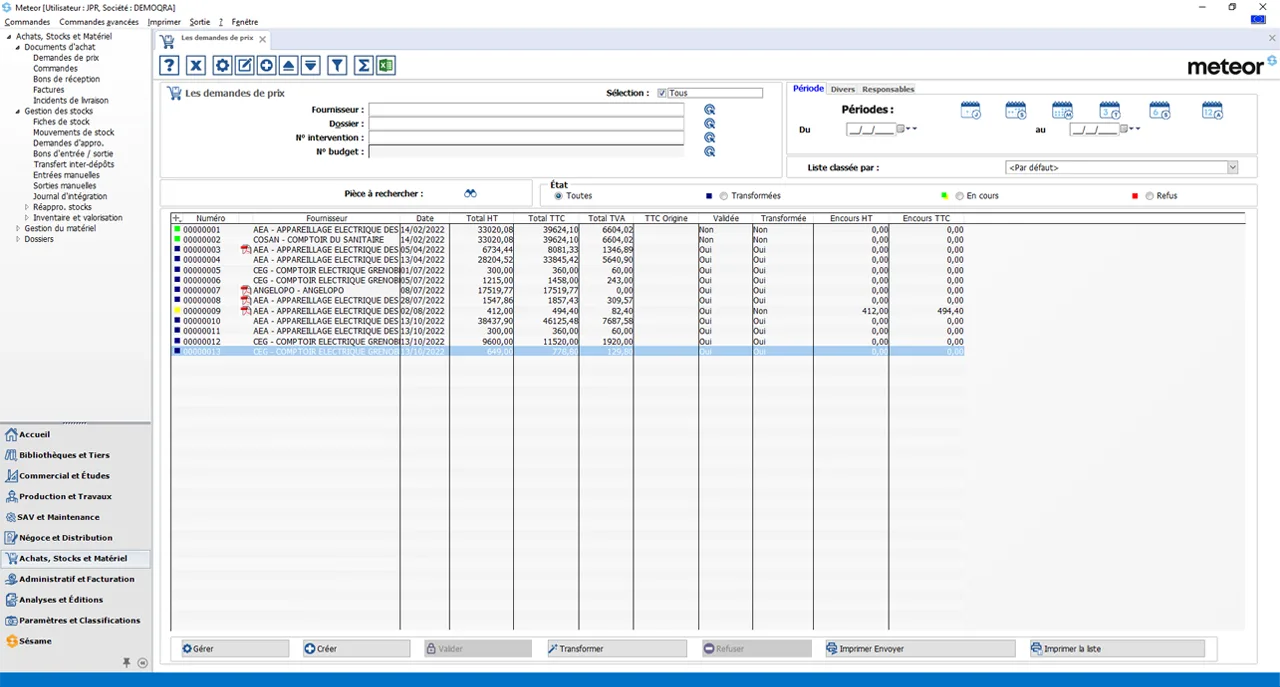The width and height of the screenshot is (1280, 687).
Task: Switch to the Responsables tab
Action: point(888,89)
